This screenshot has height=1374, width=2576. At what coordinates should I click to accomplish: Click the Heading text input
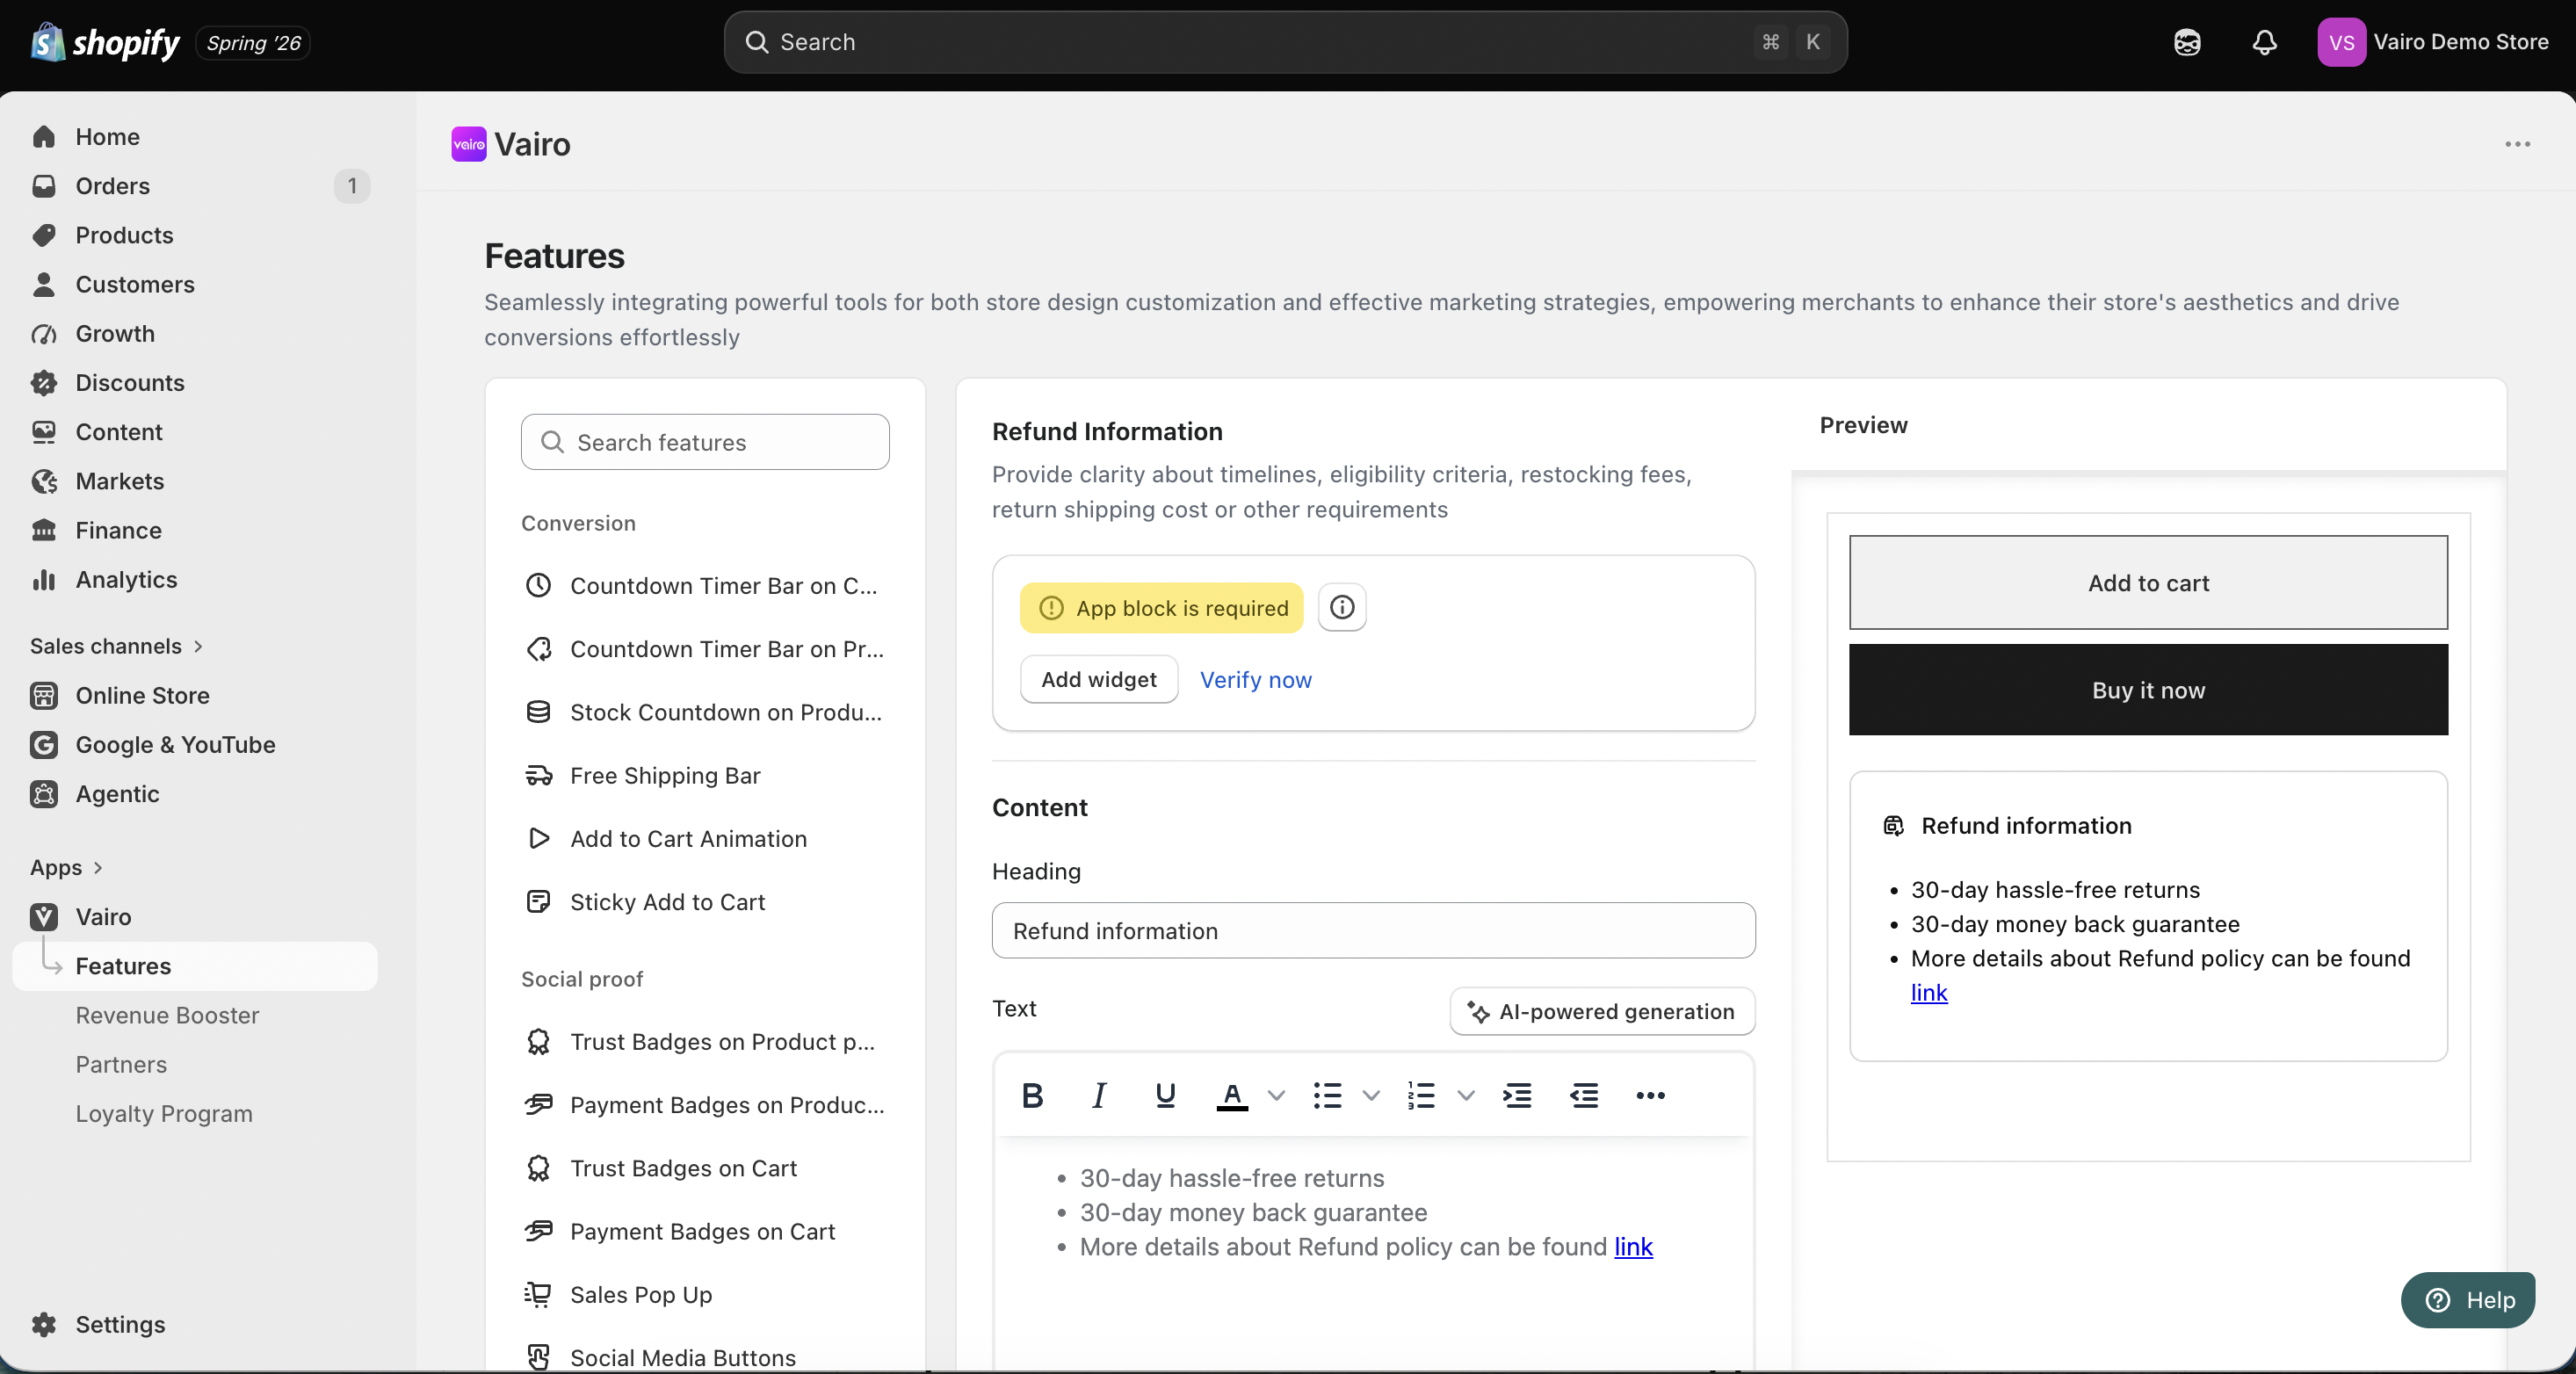(x=1373, y=930)
